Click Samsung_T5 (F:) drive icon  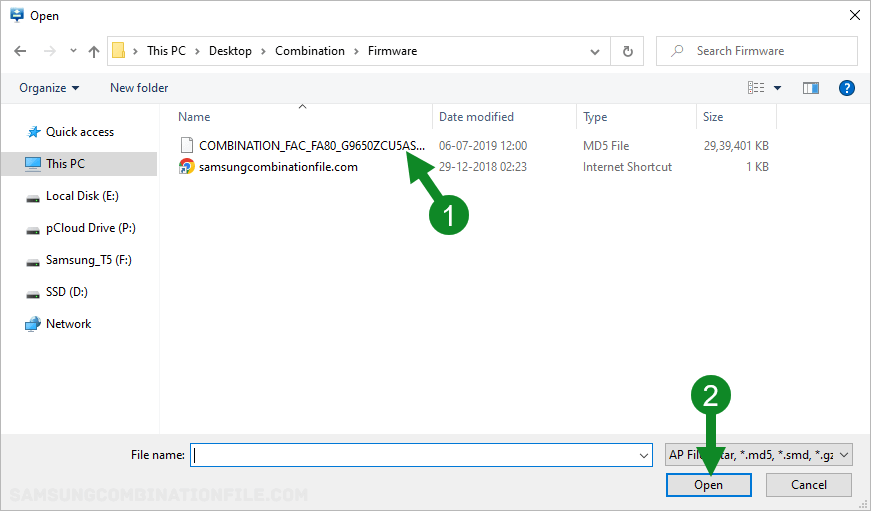(x=33, y=263)
